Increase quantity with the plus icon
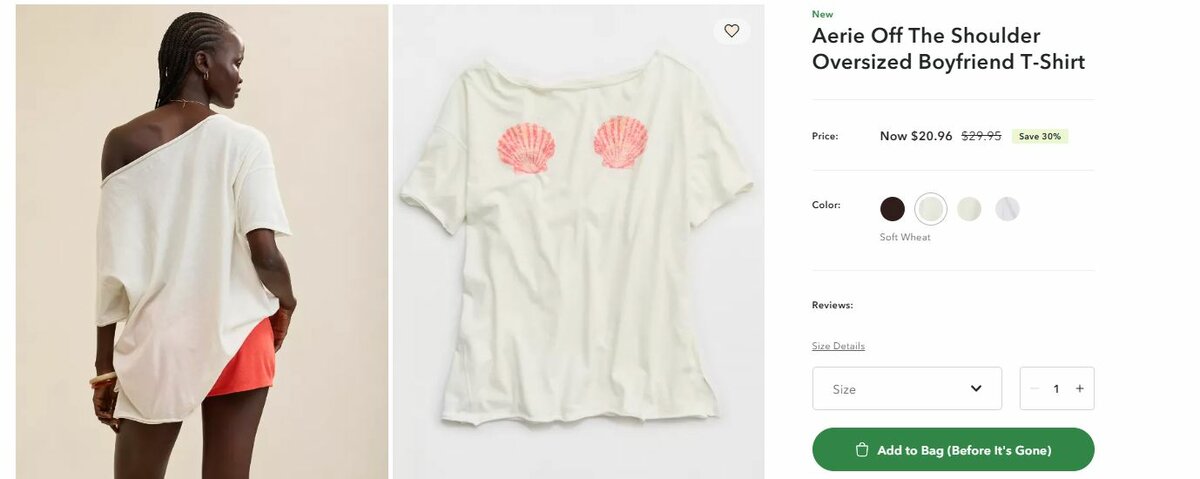1200x479 pixels. pos(1079,389)
